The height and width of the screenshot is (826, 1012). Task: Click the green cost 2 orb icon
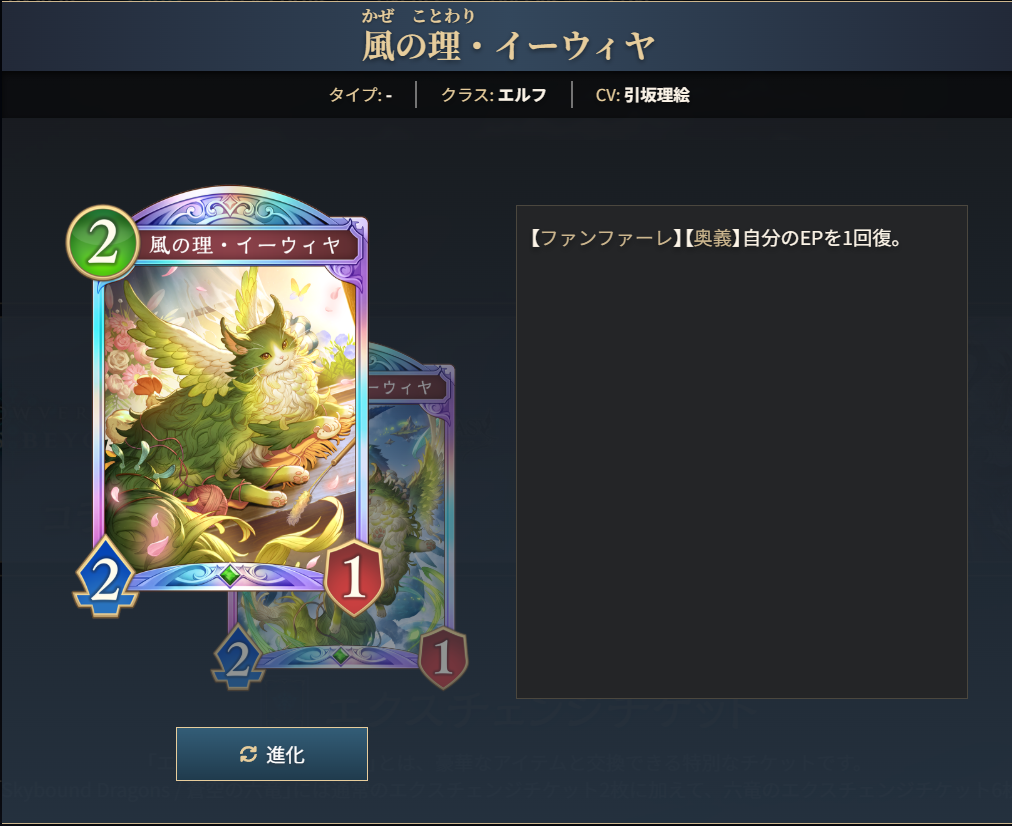[103, 243]
